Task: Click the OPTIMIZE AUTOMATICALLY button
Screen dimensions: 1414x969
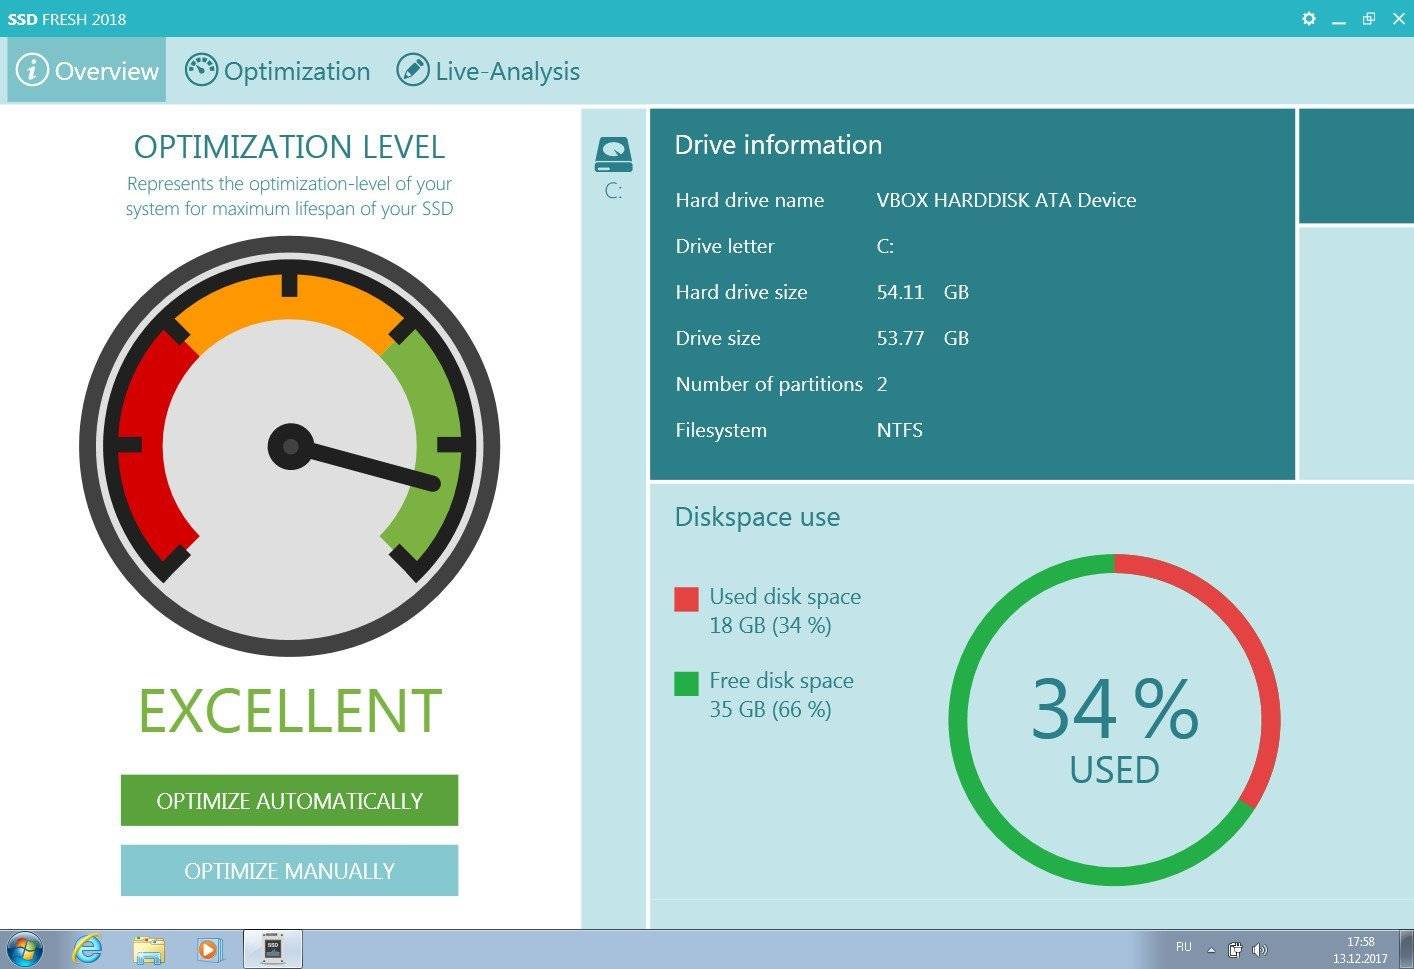Action: (289, 800)
